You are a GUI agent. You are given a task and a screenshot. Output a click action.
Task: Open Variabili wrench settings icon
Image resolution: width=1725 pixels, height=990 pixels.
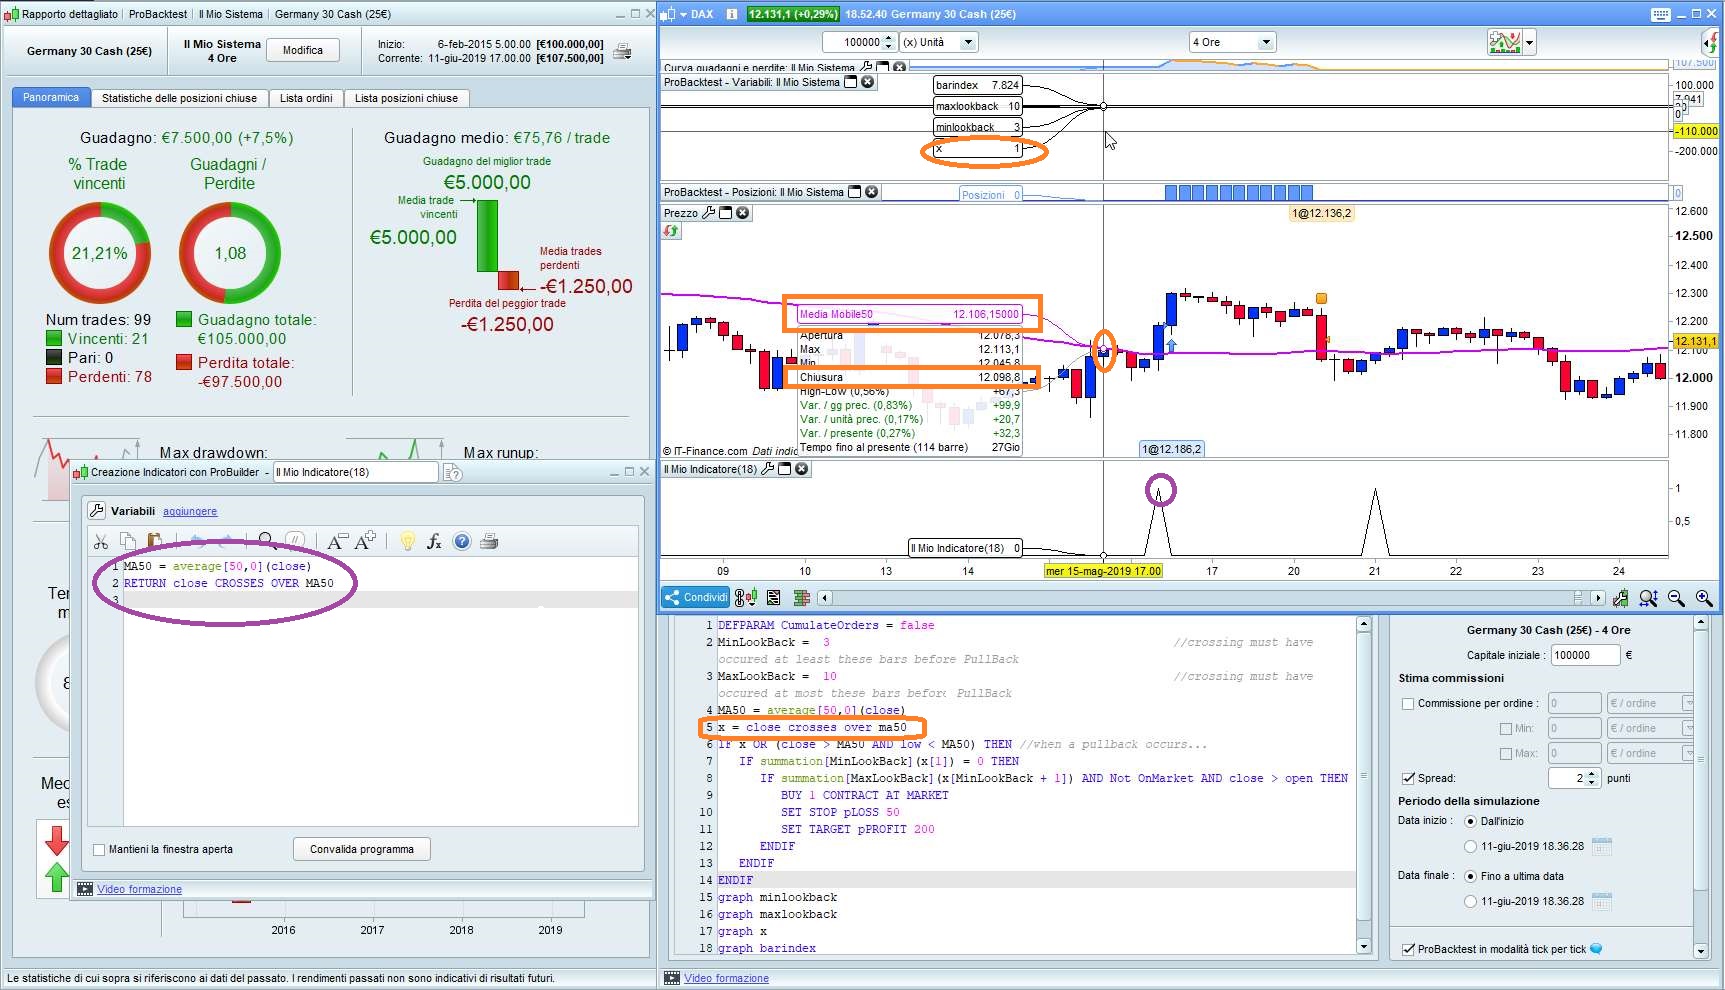(97, 510)
